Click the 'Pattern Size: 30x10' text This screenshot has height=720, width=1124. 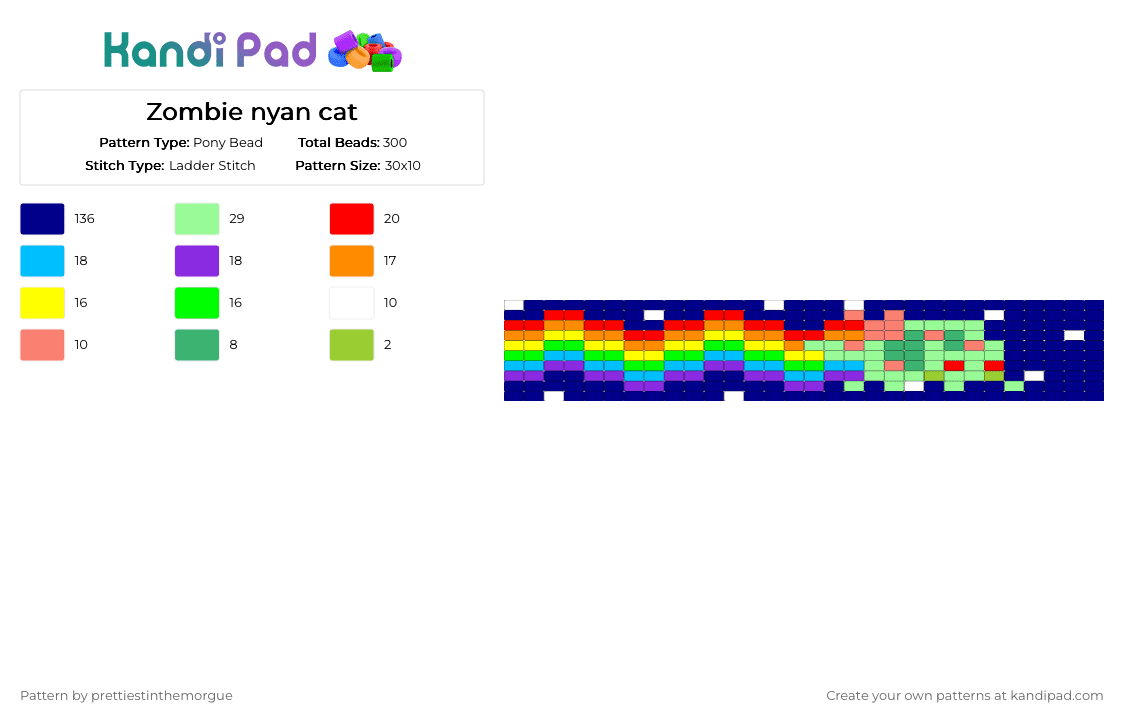click(358, 166)
